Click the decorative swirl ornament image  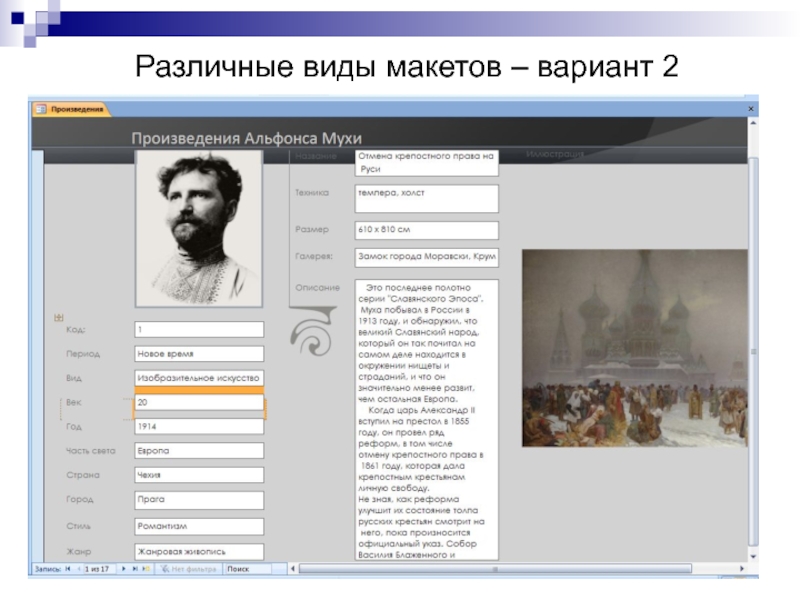click(309, 337)
